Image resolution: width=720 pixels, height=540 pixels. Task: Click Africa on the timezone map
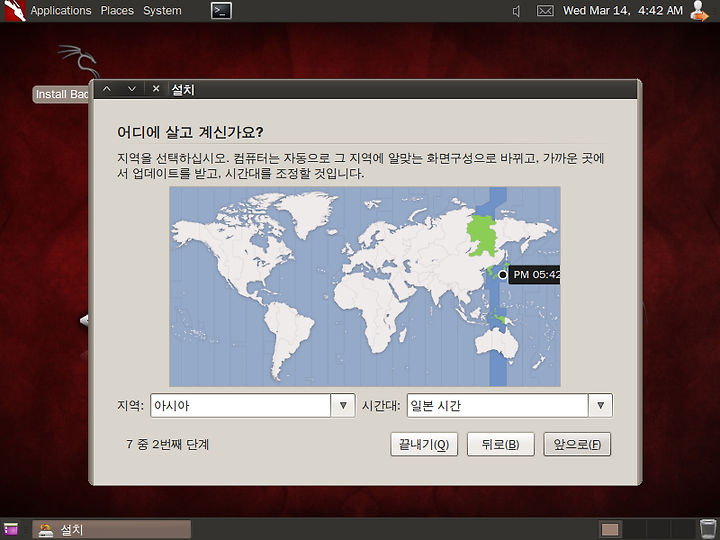(x=372, y=308)
